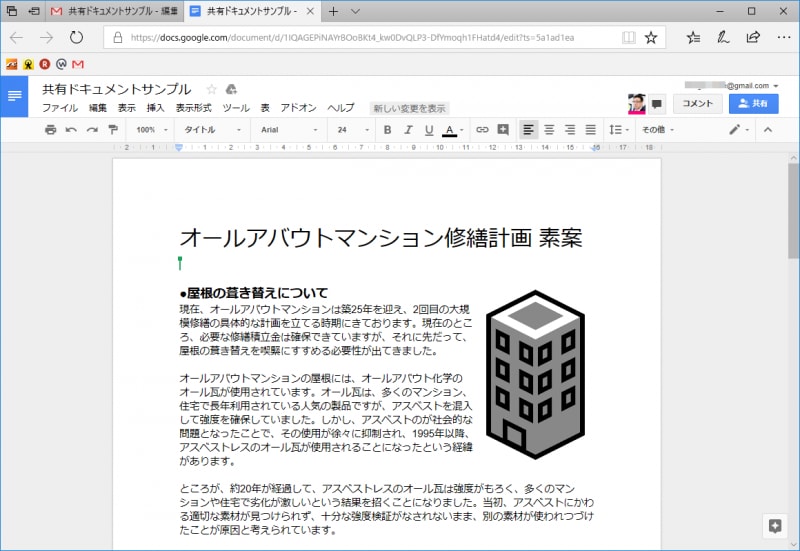The image size is (800, 551).
Task: Collapse the menus with the chevron
Action: 767,130
